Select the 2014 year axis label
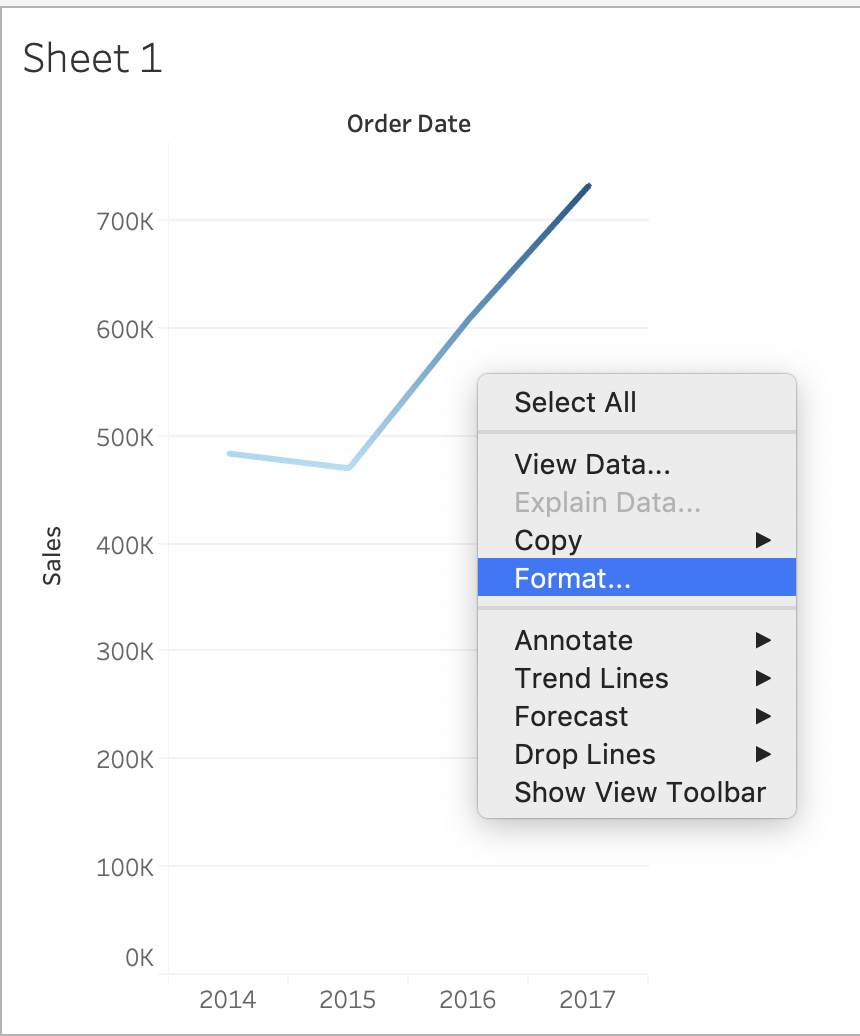The width and height of the screenshot is (860, 1036). 228,999
